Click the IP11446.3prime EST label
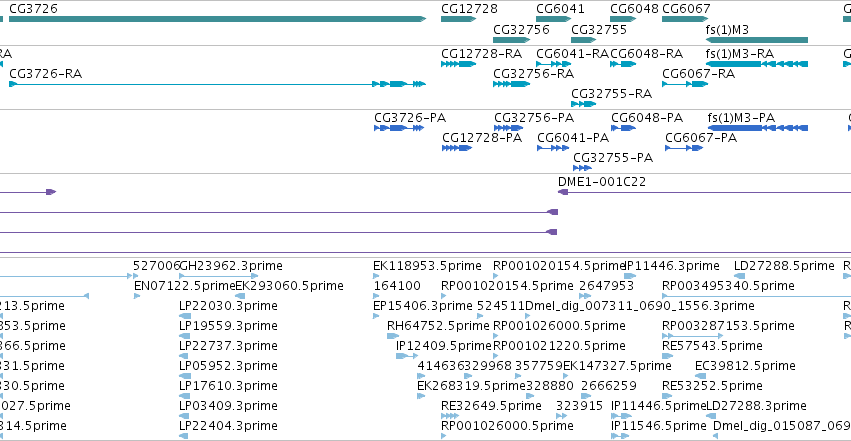851x441 pixels. click(672, 266)
